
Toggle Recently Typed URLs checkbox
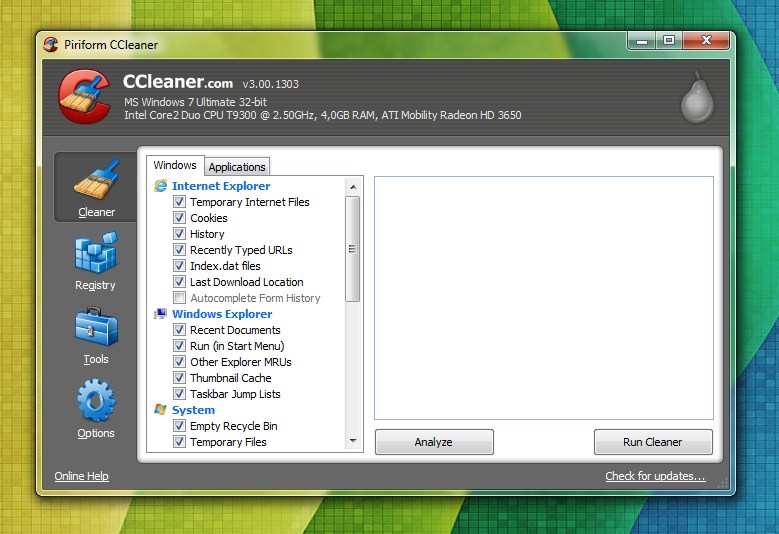point(179,249)
